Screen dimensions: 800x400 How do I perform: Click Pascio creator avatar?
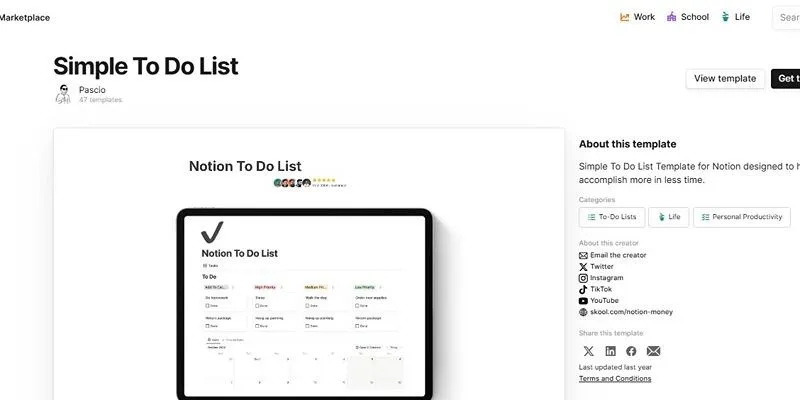(x=63, y=94)
